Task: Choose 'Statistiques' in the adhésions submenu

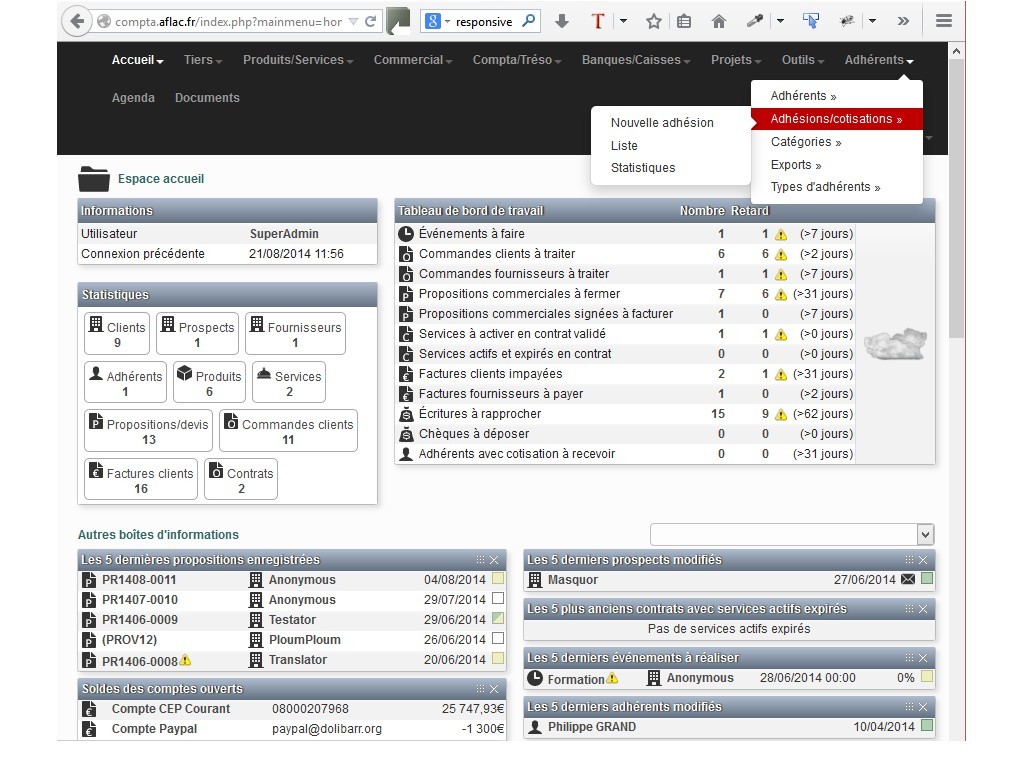Action: (643, 168)
